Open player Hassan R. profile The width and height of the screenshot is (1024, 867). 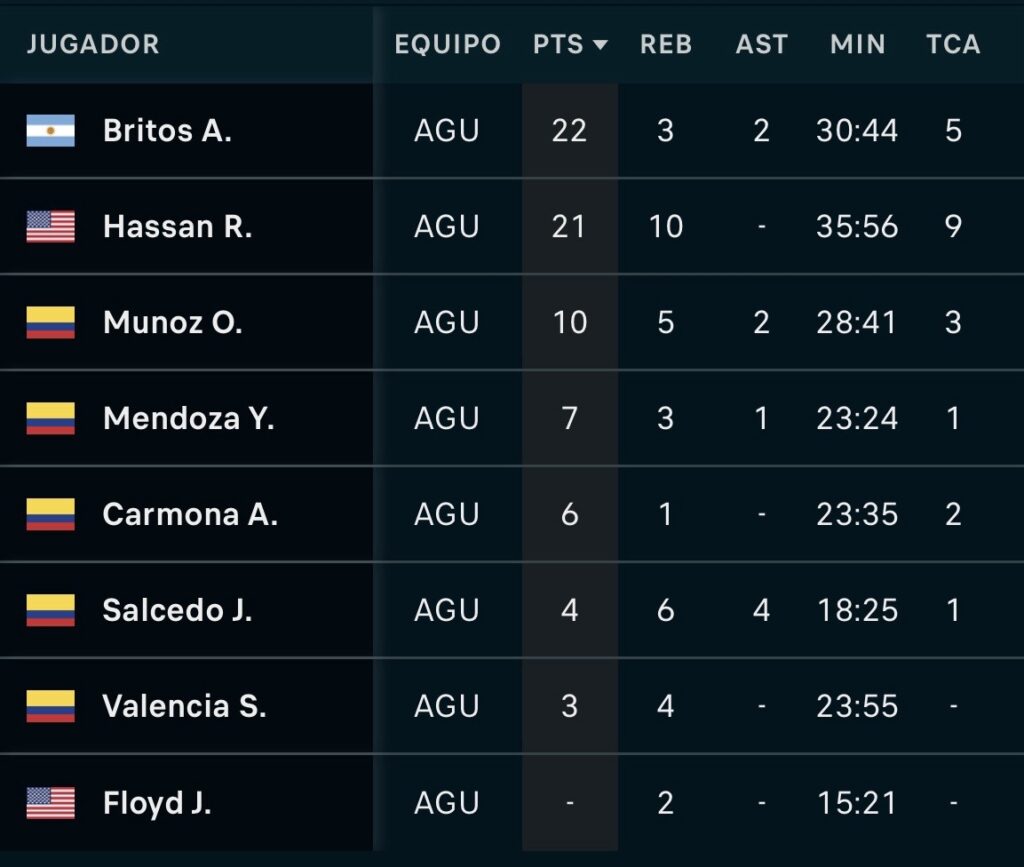[177, 227]
